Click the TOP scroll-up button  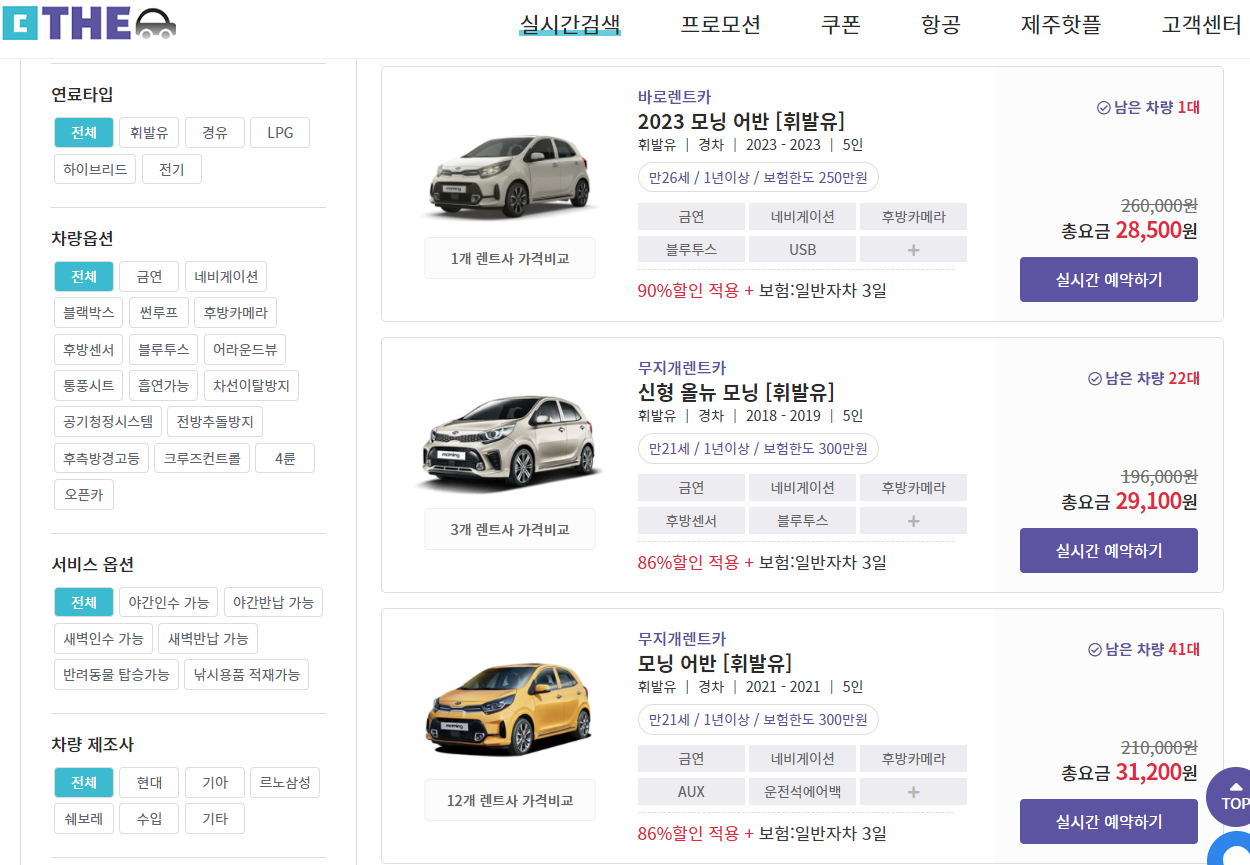pyautogui.click(x=1234, y=797)
